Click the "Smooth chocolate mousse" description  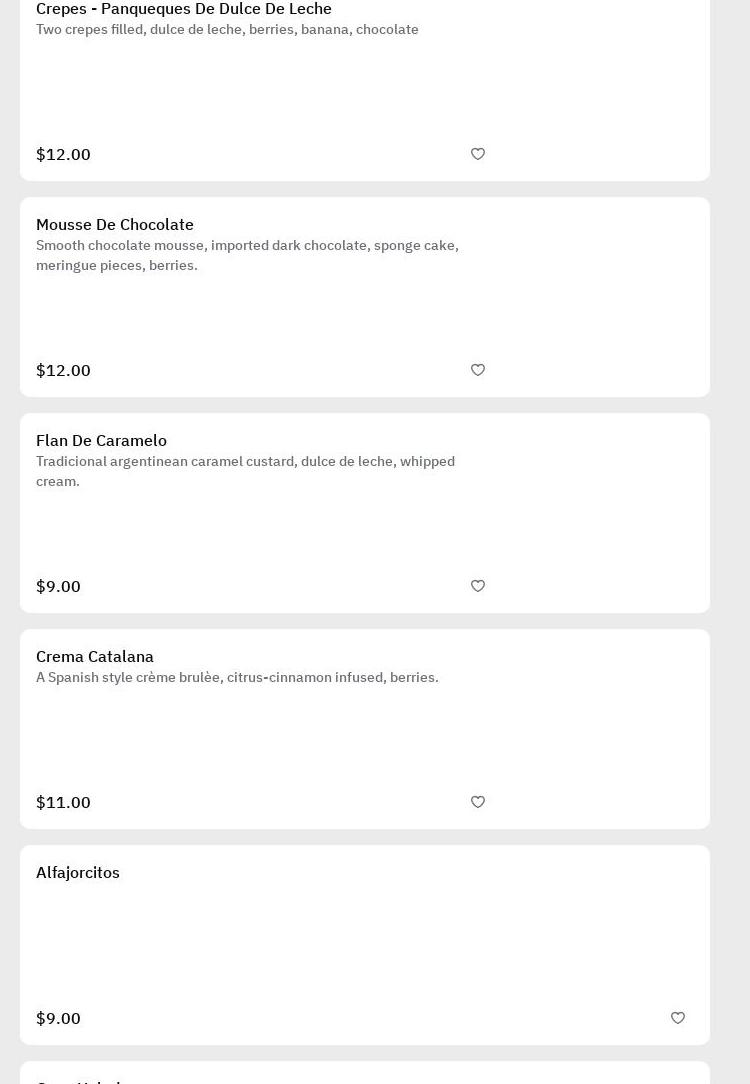point(247,255)
